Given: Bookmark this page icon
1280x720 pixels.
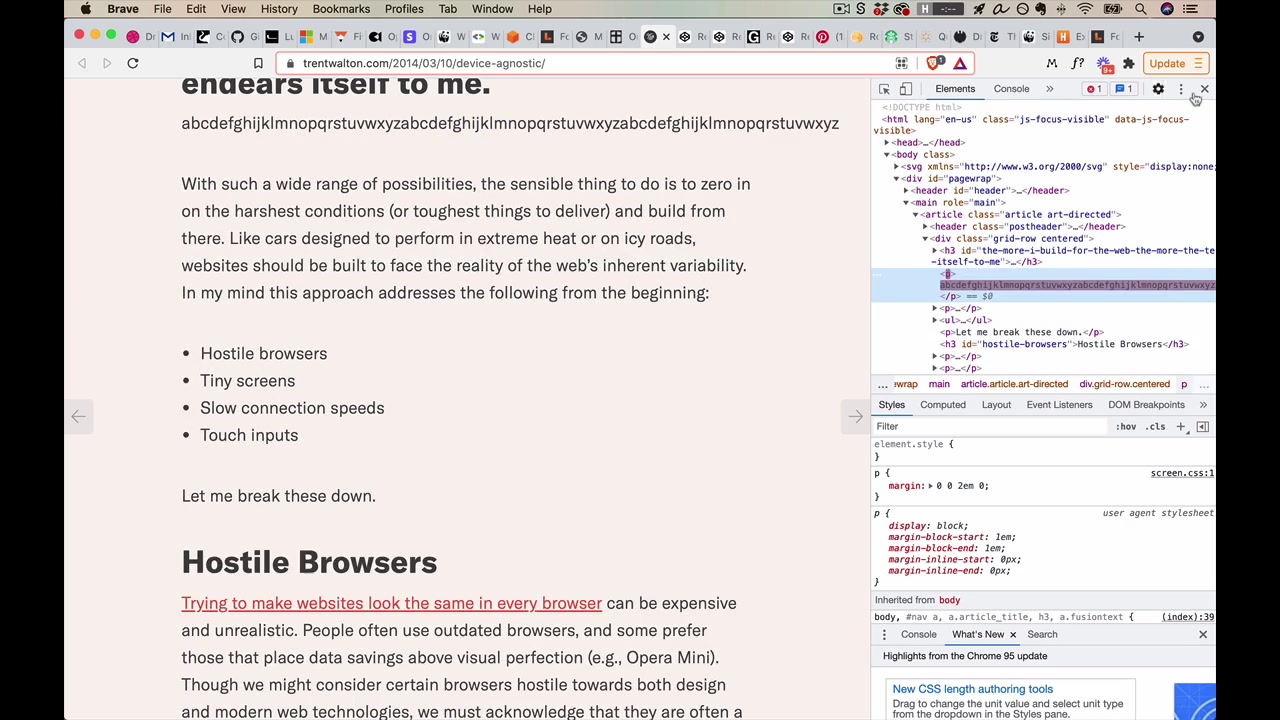Looking at the screenshot, I should [x=258, y=63].
